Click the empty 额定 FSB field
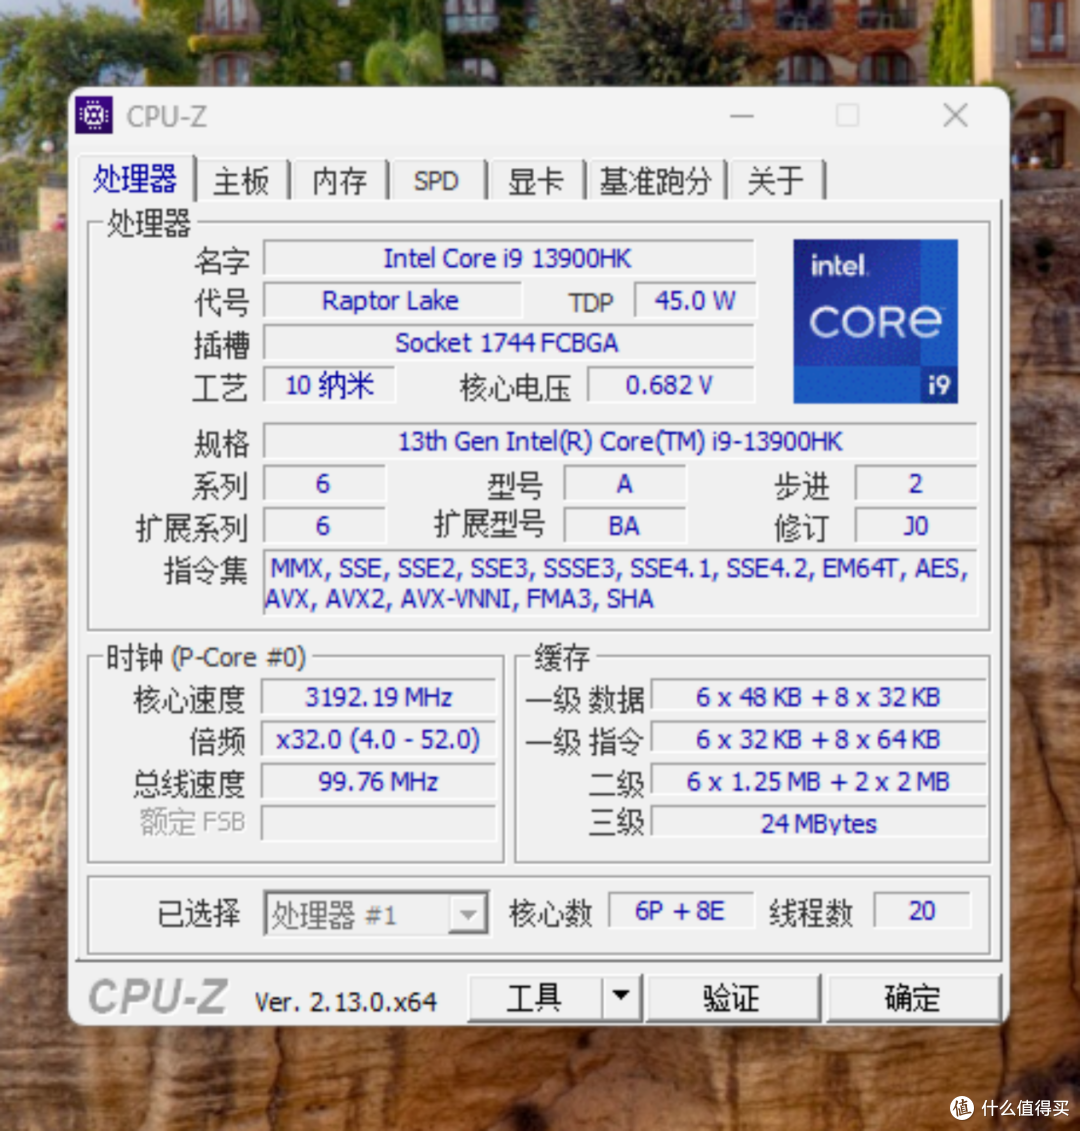The height and width of the screenshot is (1131, 1080). 379,823
